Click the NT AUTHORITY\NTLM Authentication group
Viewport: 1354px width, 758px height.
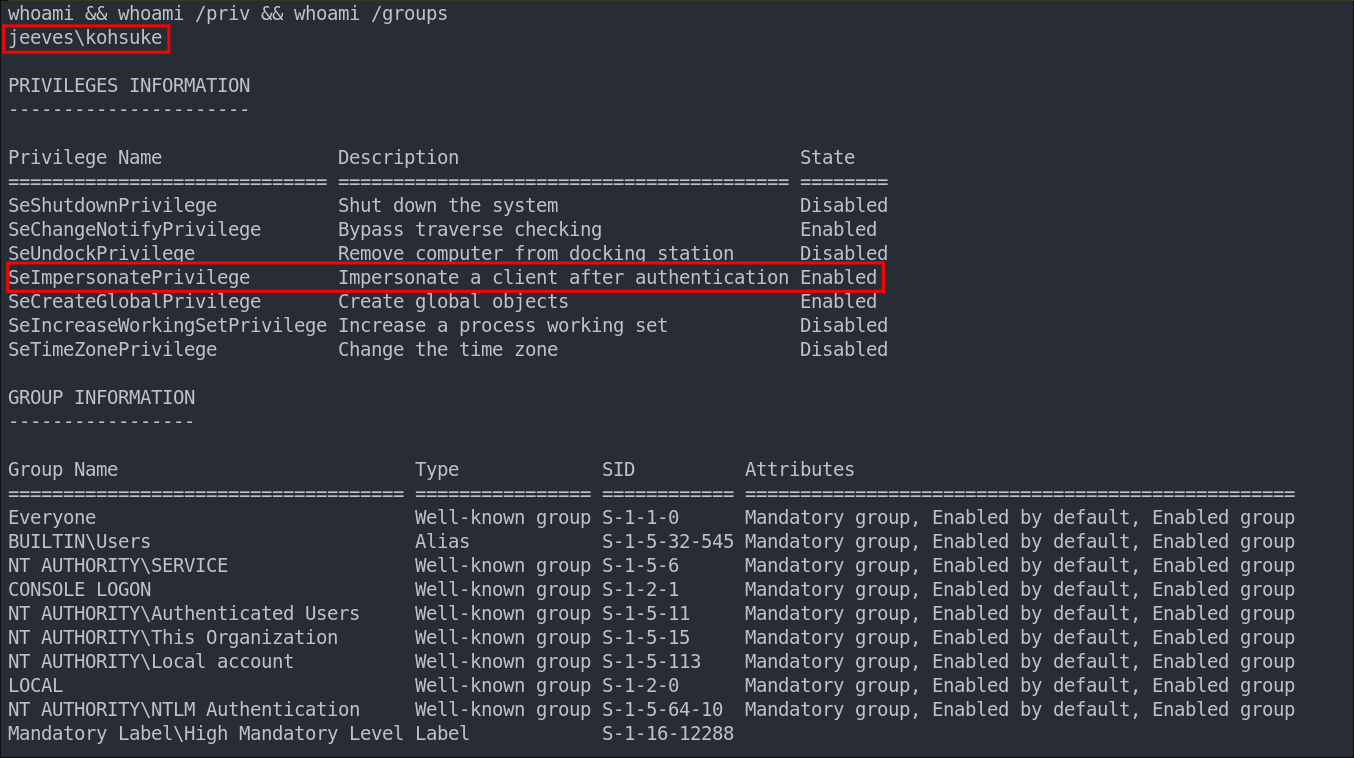[184, 710]
